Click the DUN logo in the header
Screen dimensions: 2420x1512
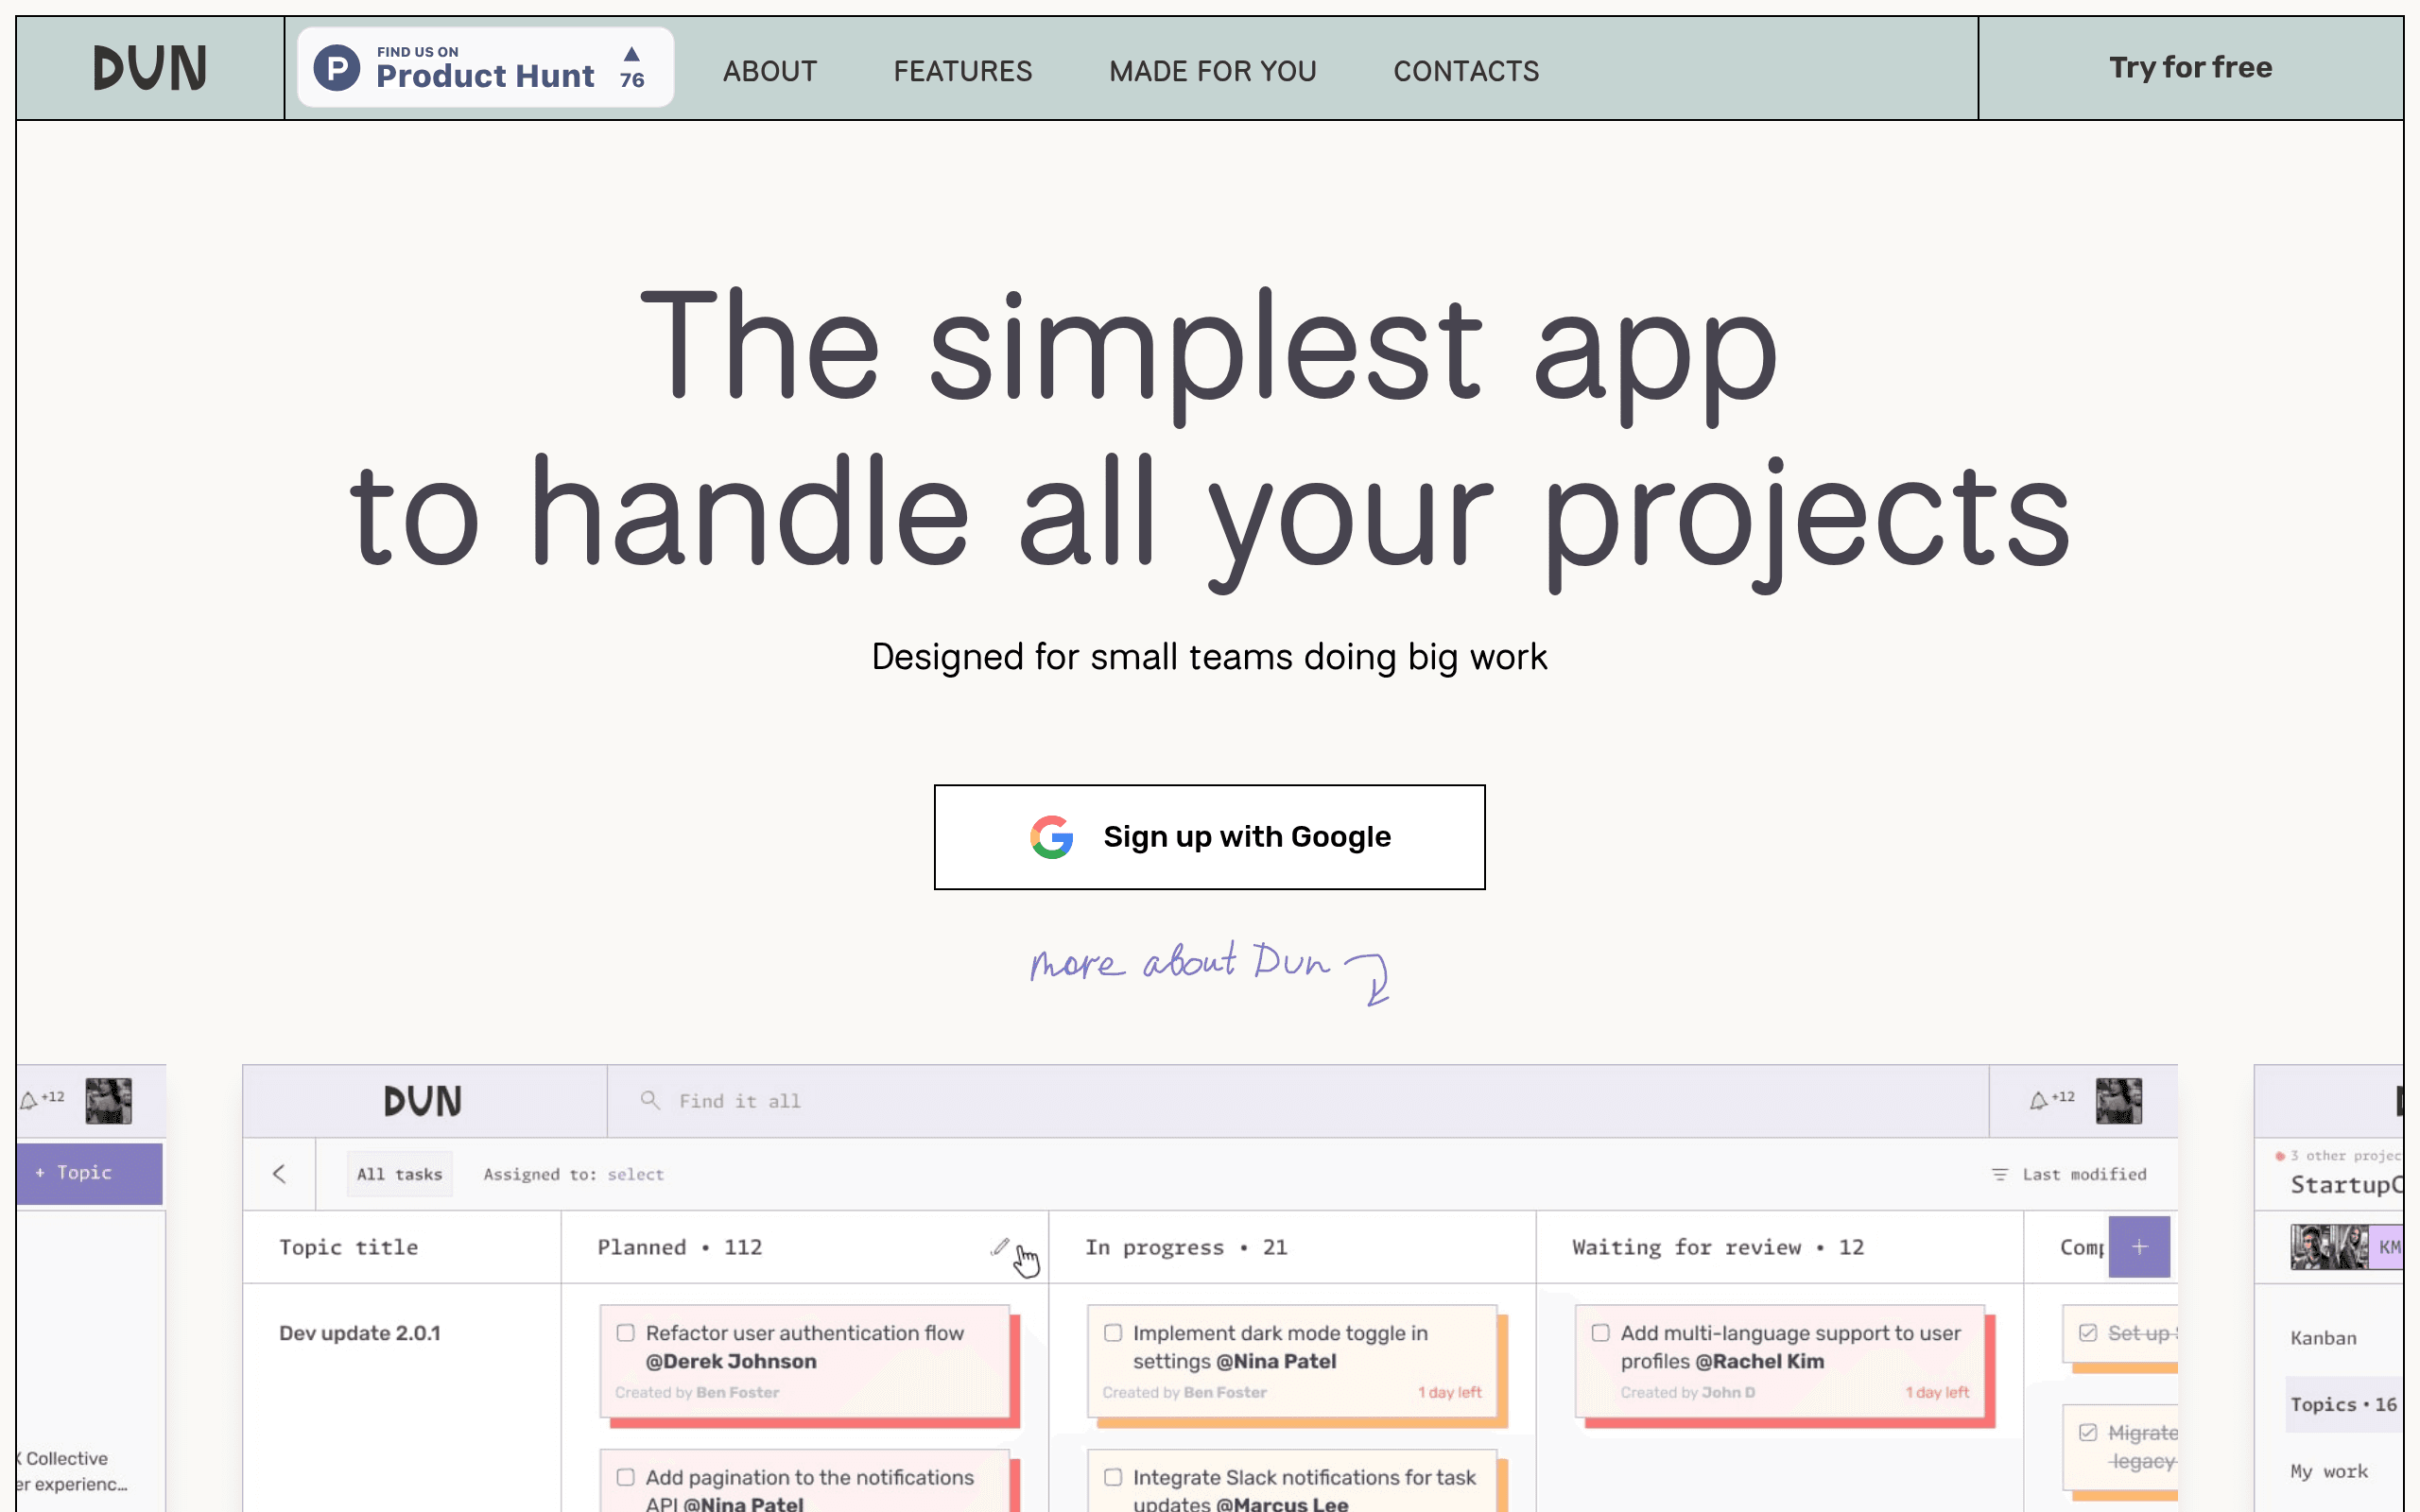coord(150,68)
